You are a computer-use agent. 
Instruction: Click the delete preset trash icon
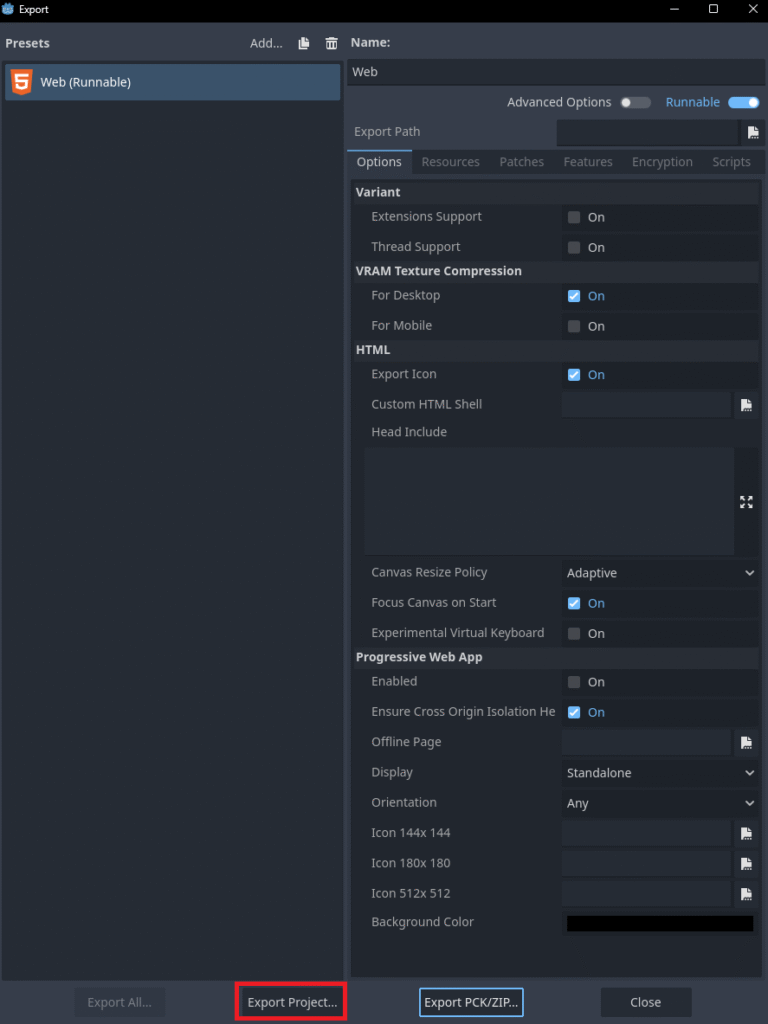[x=331, y=43]
